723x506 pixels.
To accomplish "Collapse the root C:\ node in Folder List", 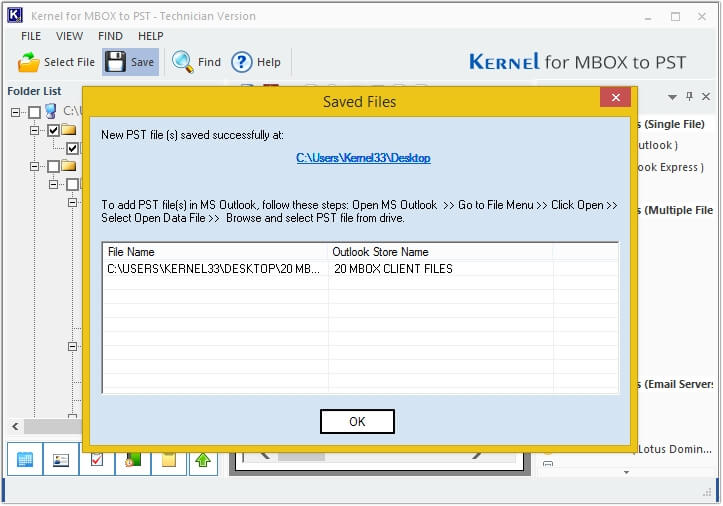I will click(16, 112).
